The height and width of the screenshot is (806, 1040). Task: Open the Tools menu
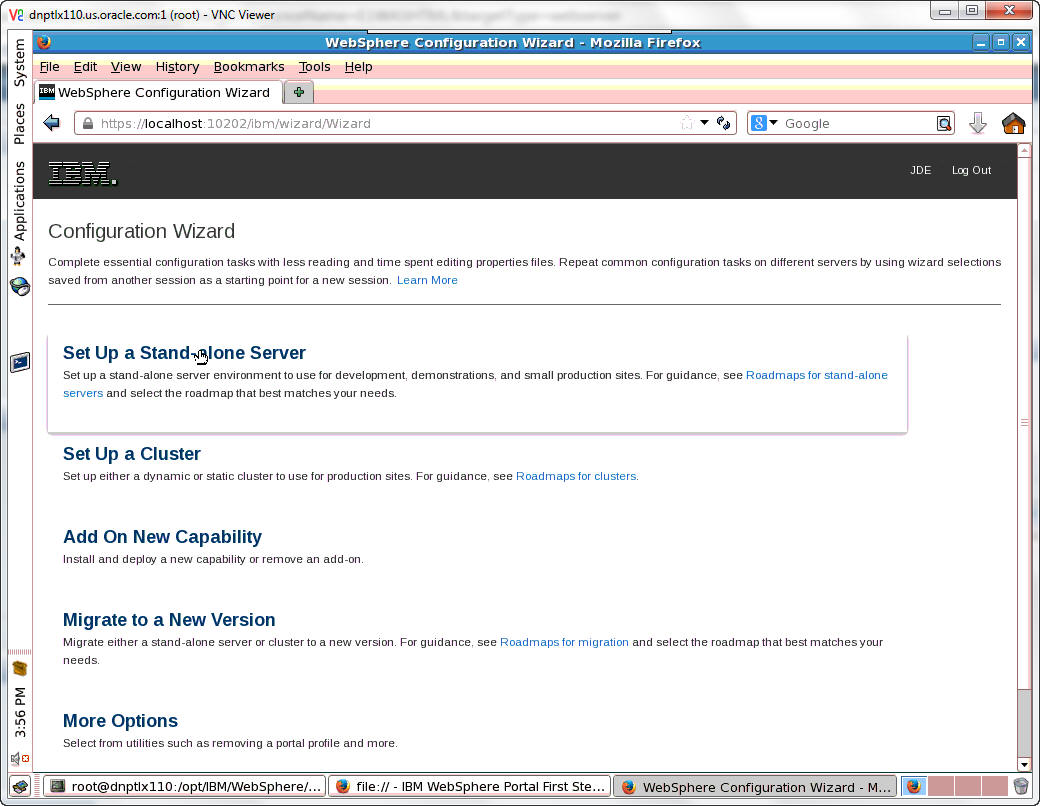point(314,67)
